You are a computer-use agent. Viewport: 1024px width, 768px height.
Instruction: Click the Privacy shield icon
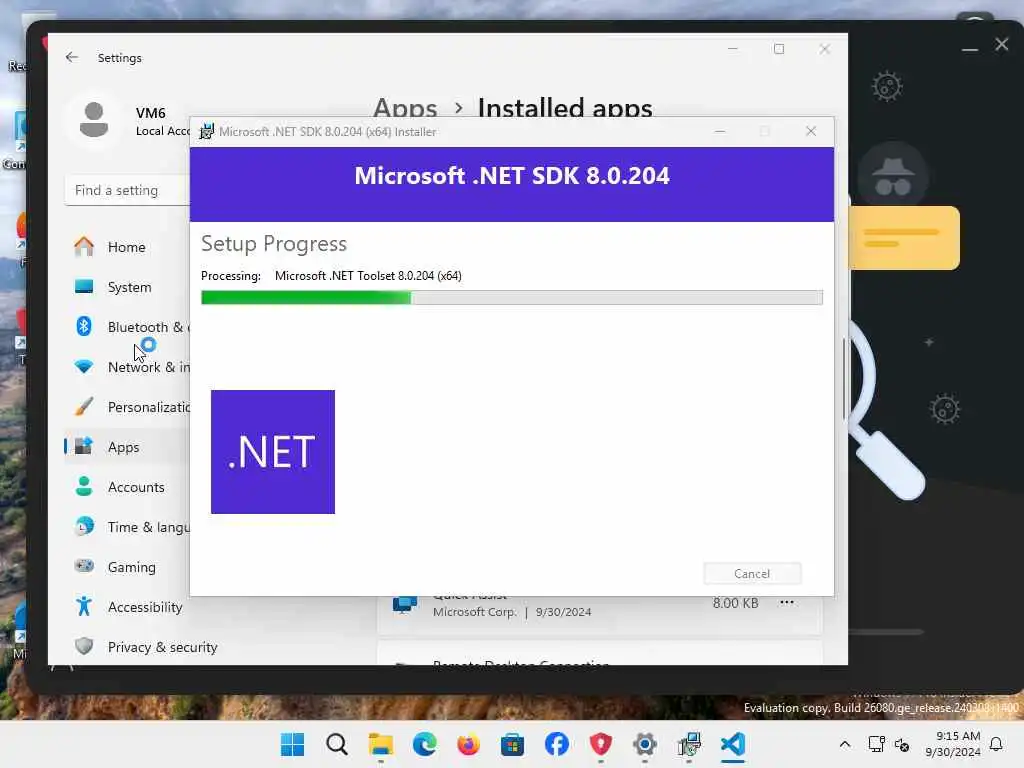click(84, 646)
